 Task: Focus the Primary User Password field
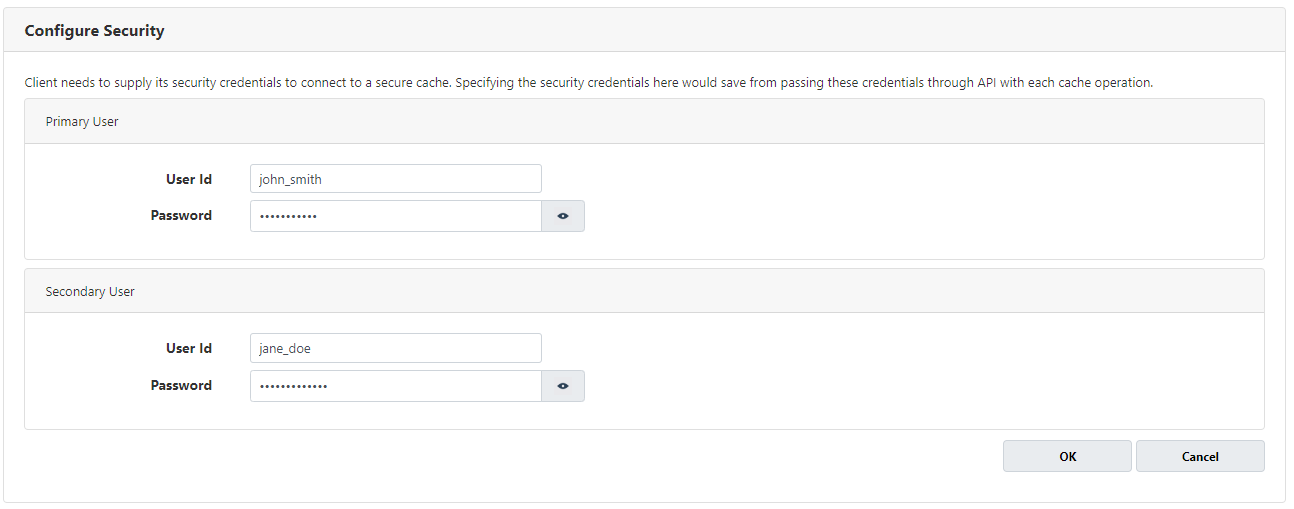(396, 216)
